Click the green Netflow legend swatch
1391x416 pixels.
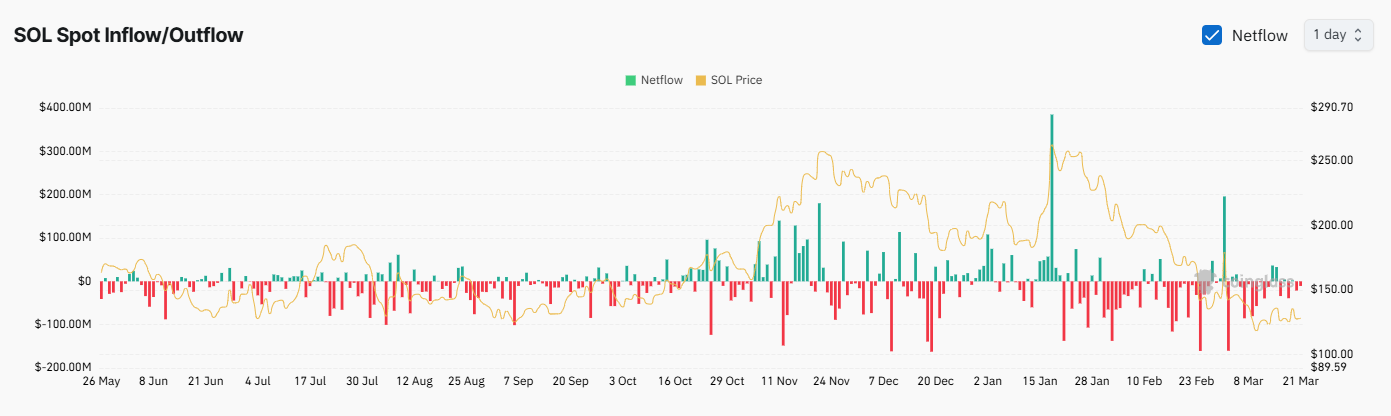pyautogui.click(x=631, y=80)
